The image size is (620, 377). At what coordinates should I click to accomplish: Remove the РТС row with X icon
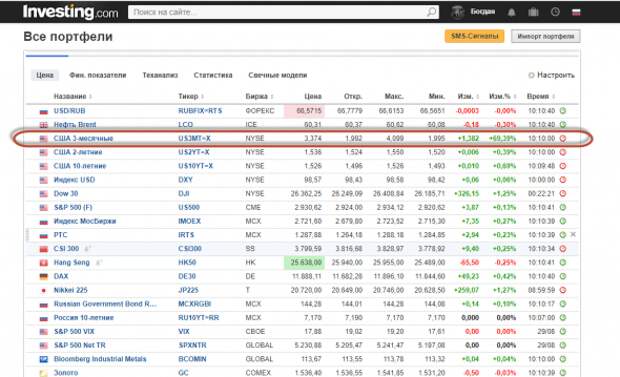[x=573, y=235]
